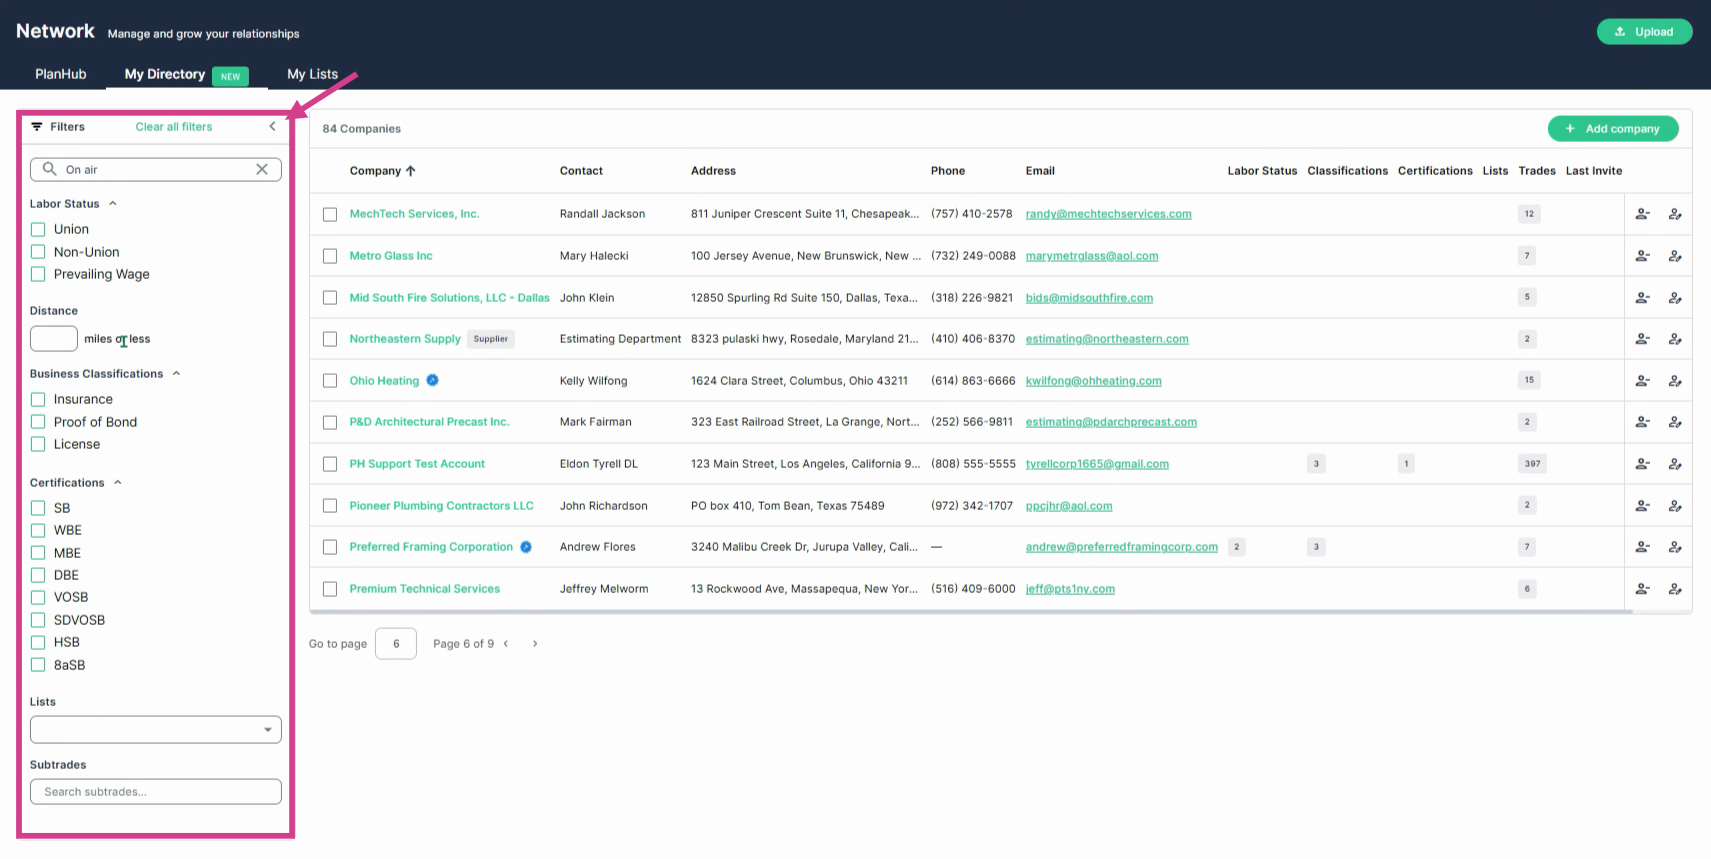The image size is (1711, 859).
Task: Click edit-contact icon for Ohio Heating
Action: pos(1675,381)
